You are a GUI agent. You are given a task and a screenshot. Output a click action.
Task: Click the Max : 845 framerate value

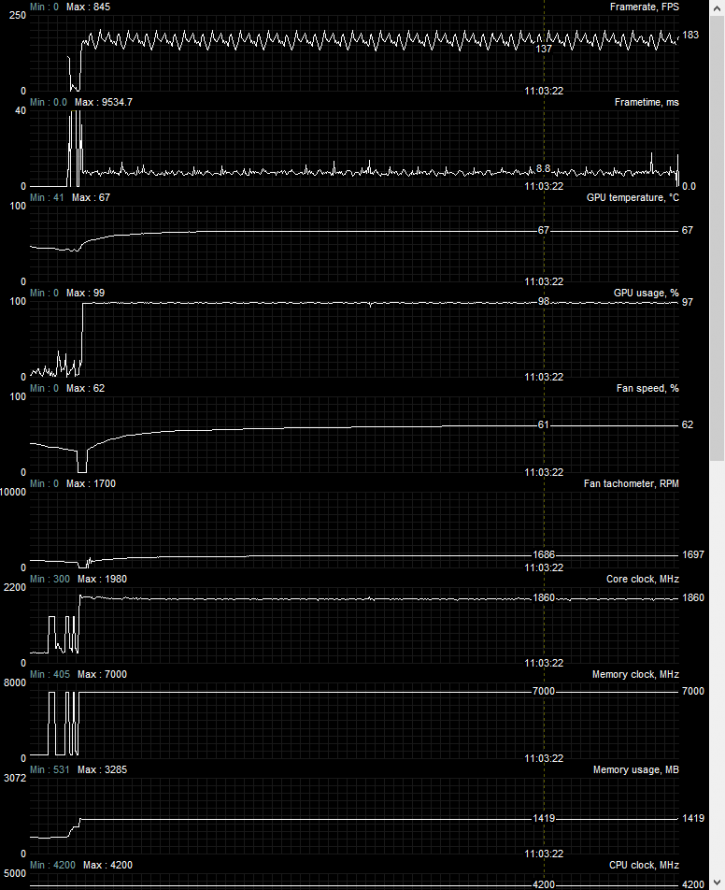coord(88,7)
